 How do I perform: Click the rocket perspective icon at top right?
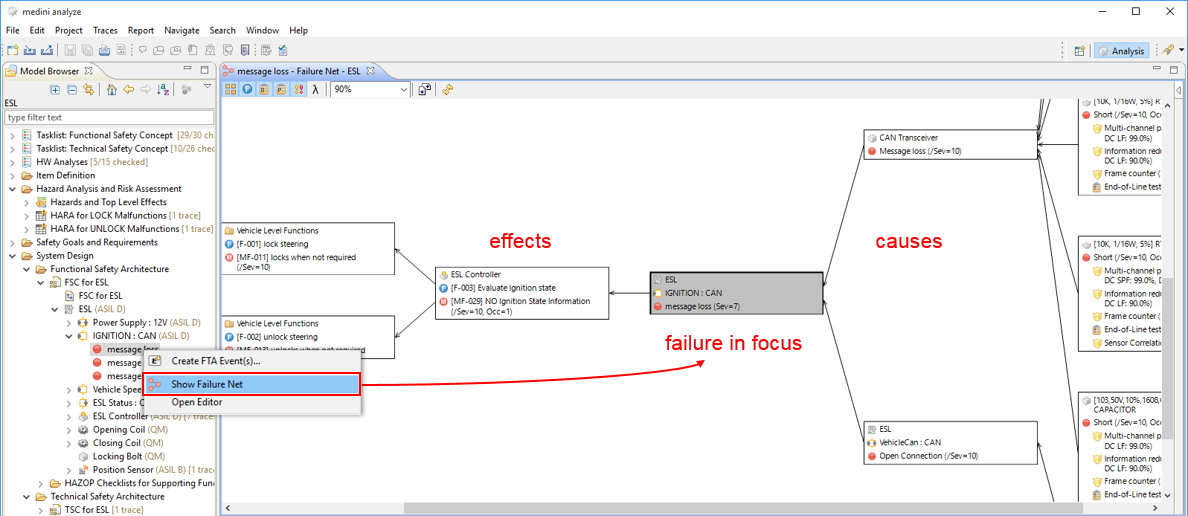pos(1168,51)
